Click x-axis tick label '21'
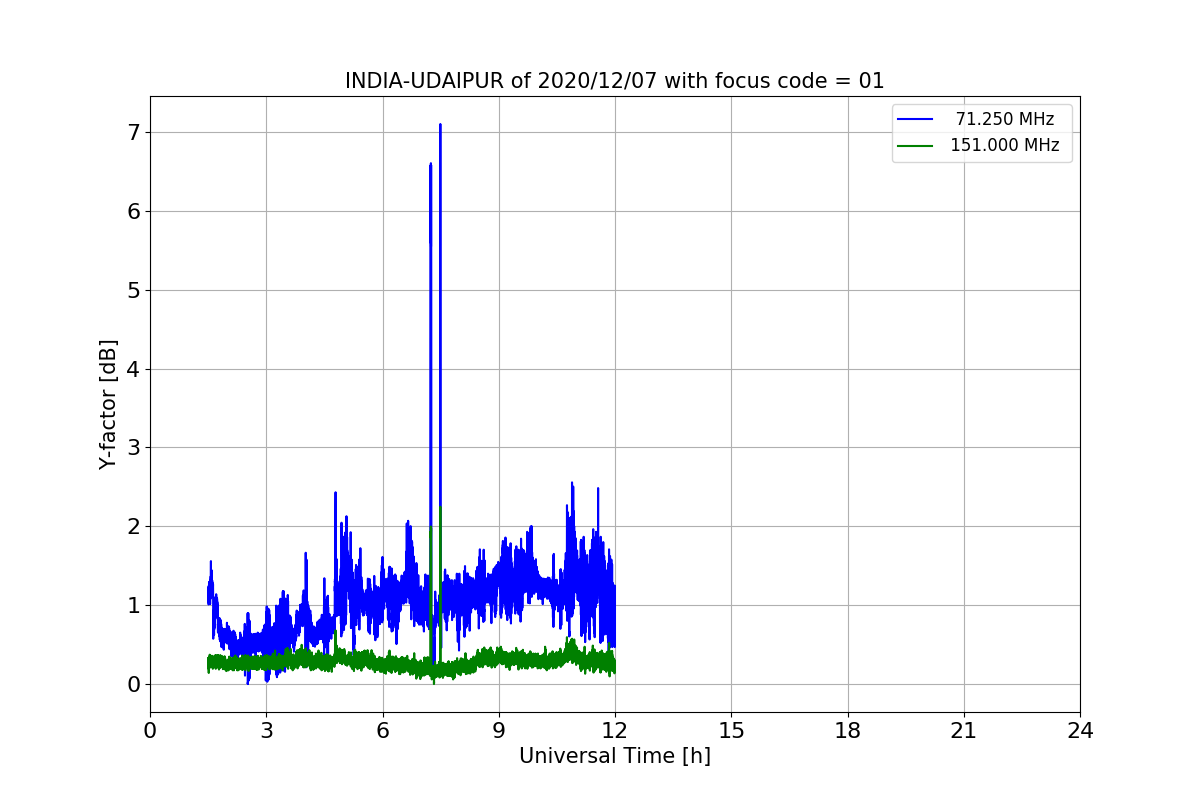 click(x=964, y=731)
